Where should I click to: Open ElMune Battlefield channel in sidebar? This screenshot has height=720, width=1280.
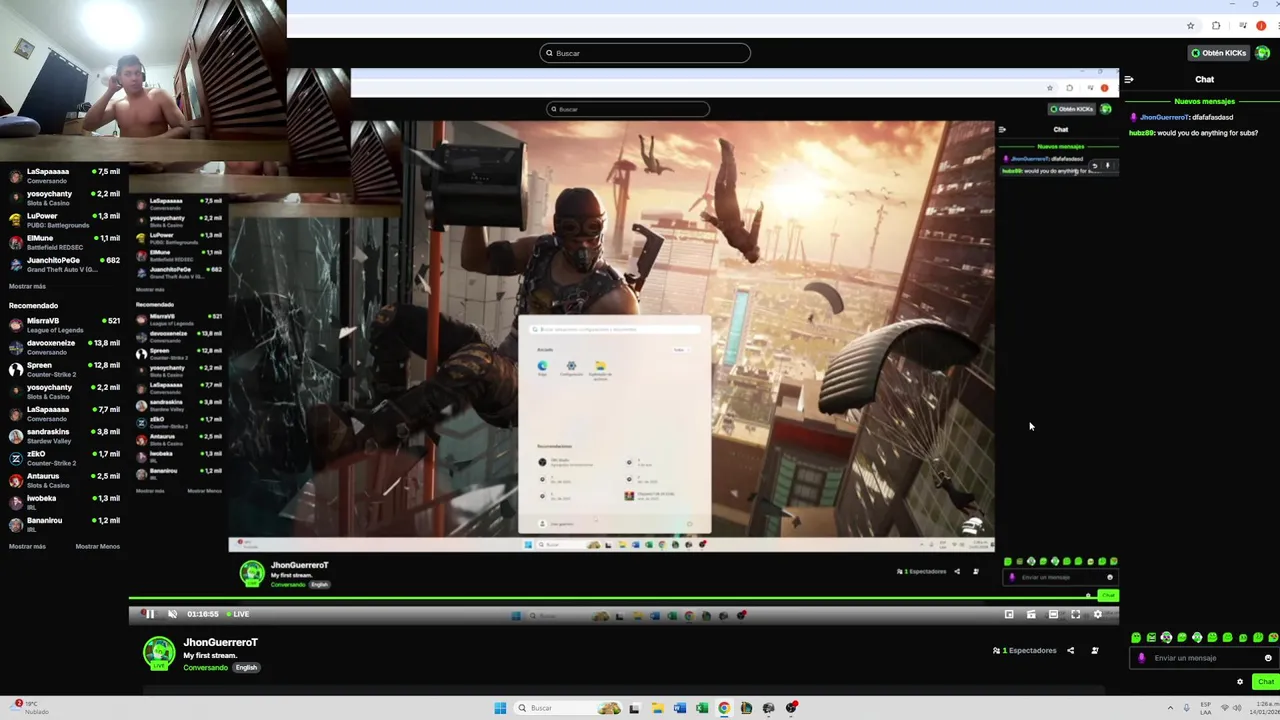point(64,242)
